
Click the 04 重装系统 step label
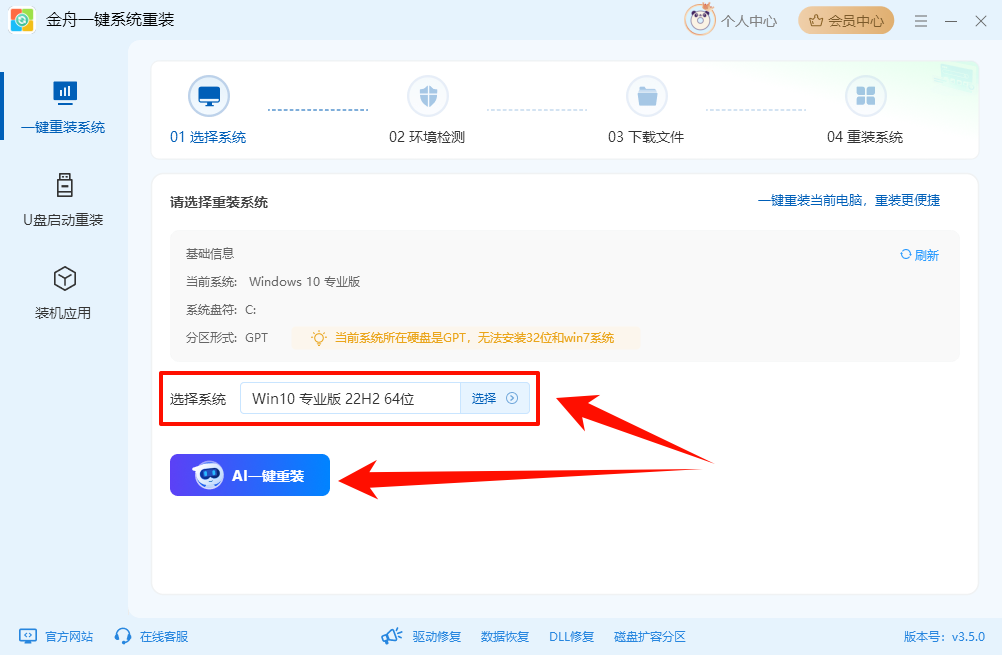click(865, 137)
